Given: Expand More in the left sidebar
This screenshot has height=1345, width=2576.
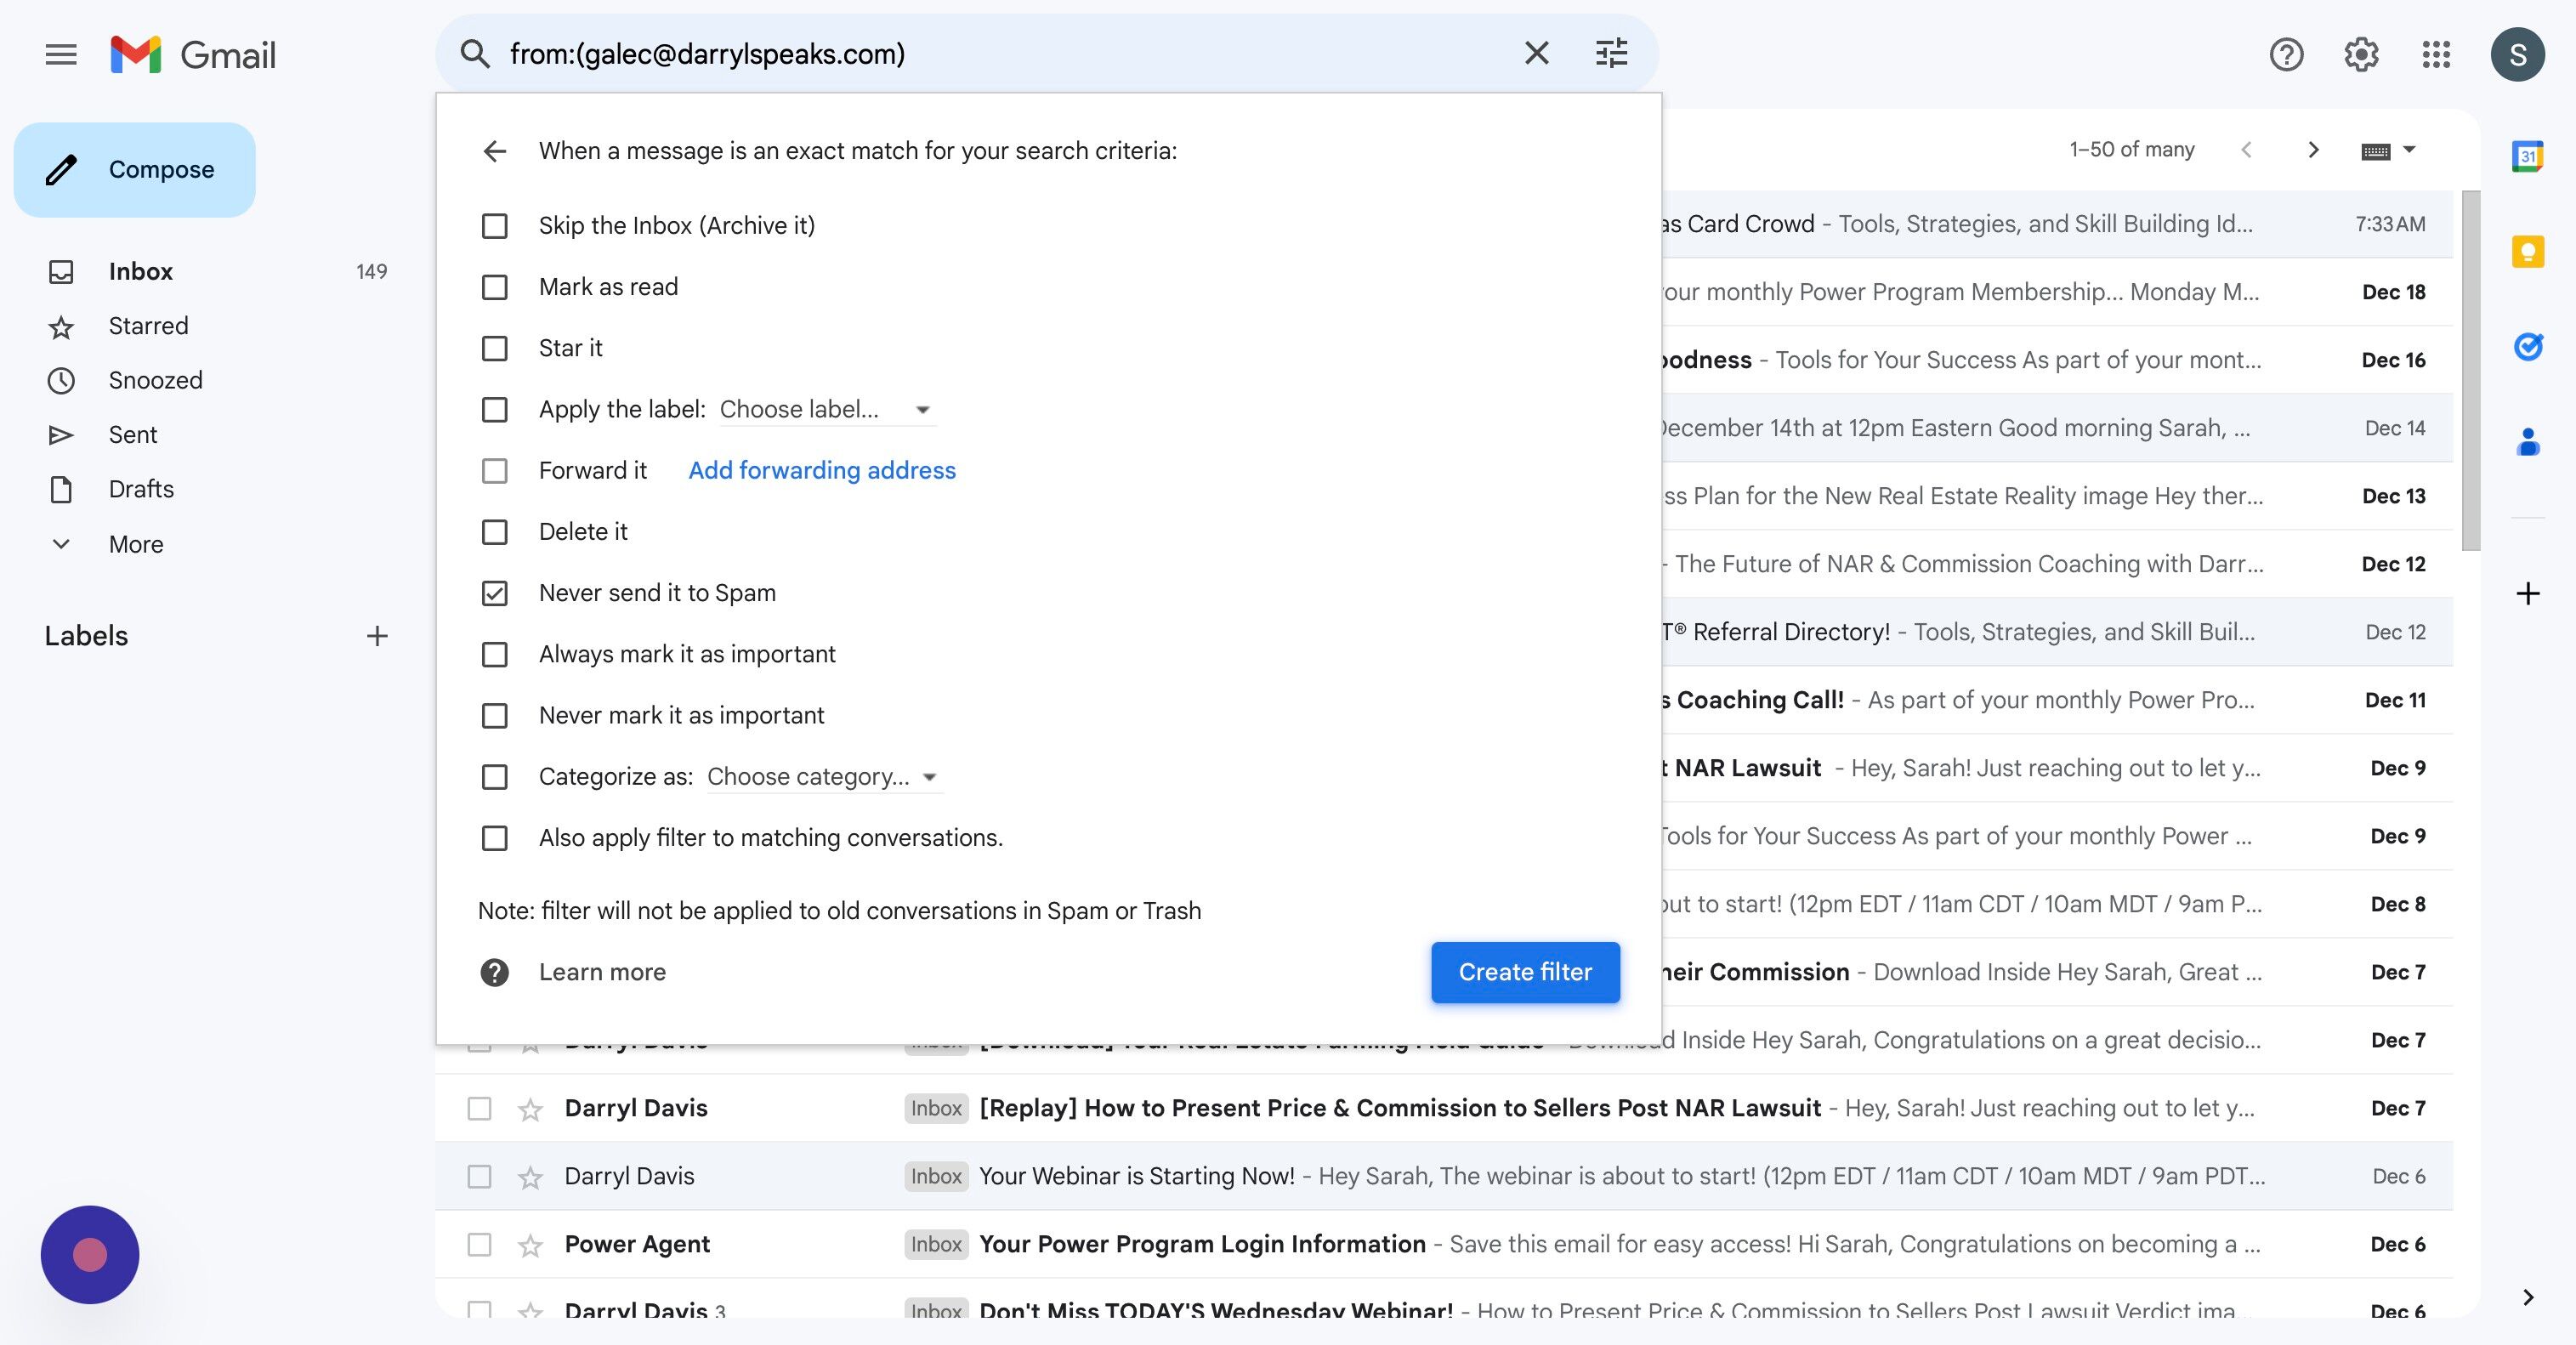Looking at the screenshot, I should click(x=135, y=544).
